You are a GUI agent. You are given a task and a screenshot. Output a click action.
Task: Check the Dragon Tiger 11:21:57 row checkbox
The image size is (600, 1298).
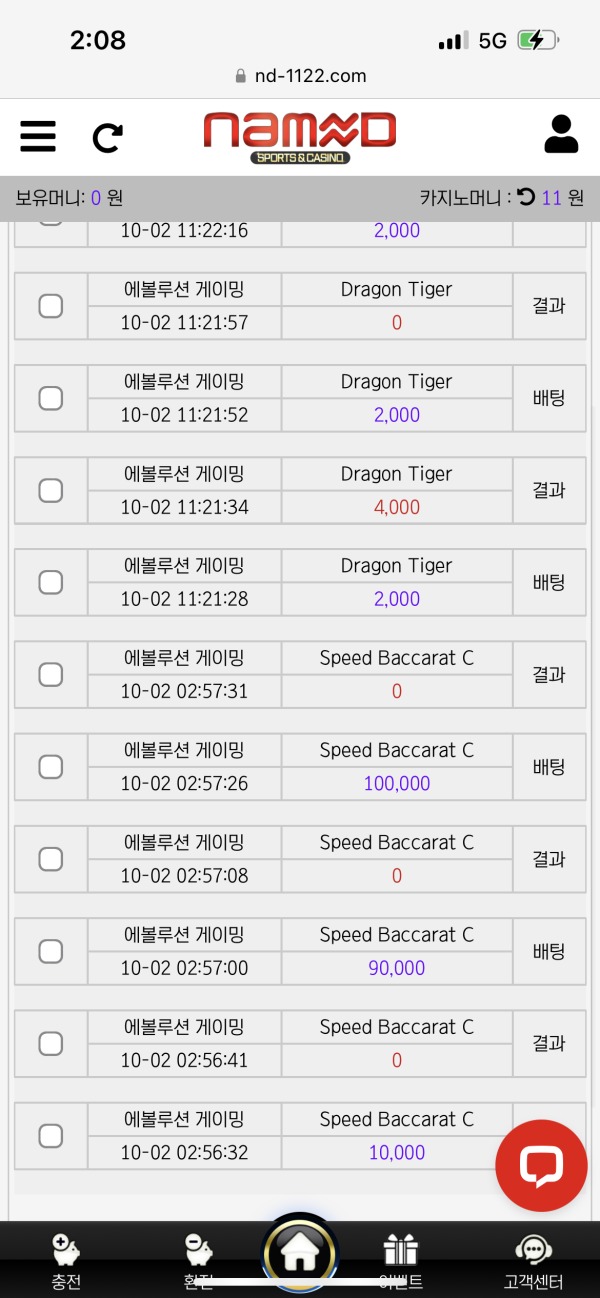tap(50, 305)
